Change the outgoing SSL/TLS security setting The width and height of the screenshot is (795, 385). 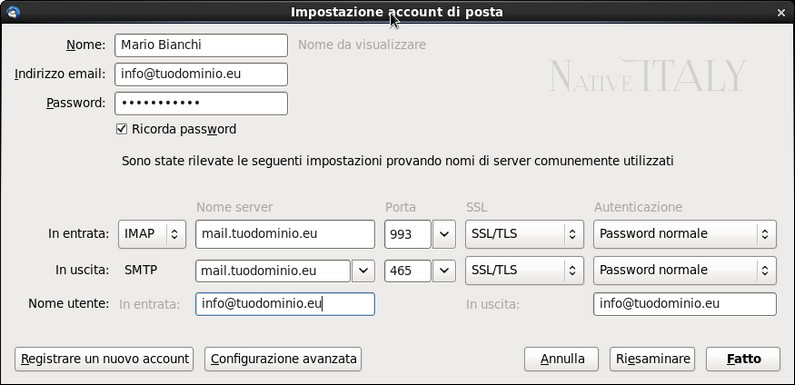tap(524, 270)
